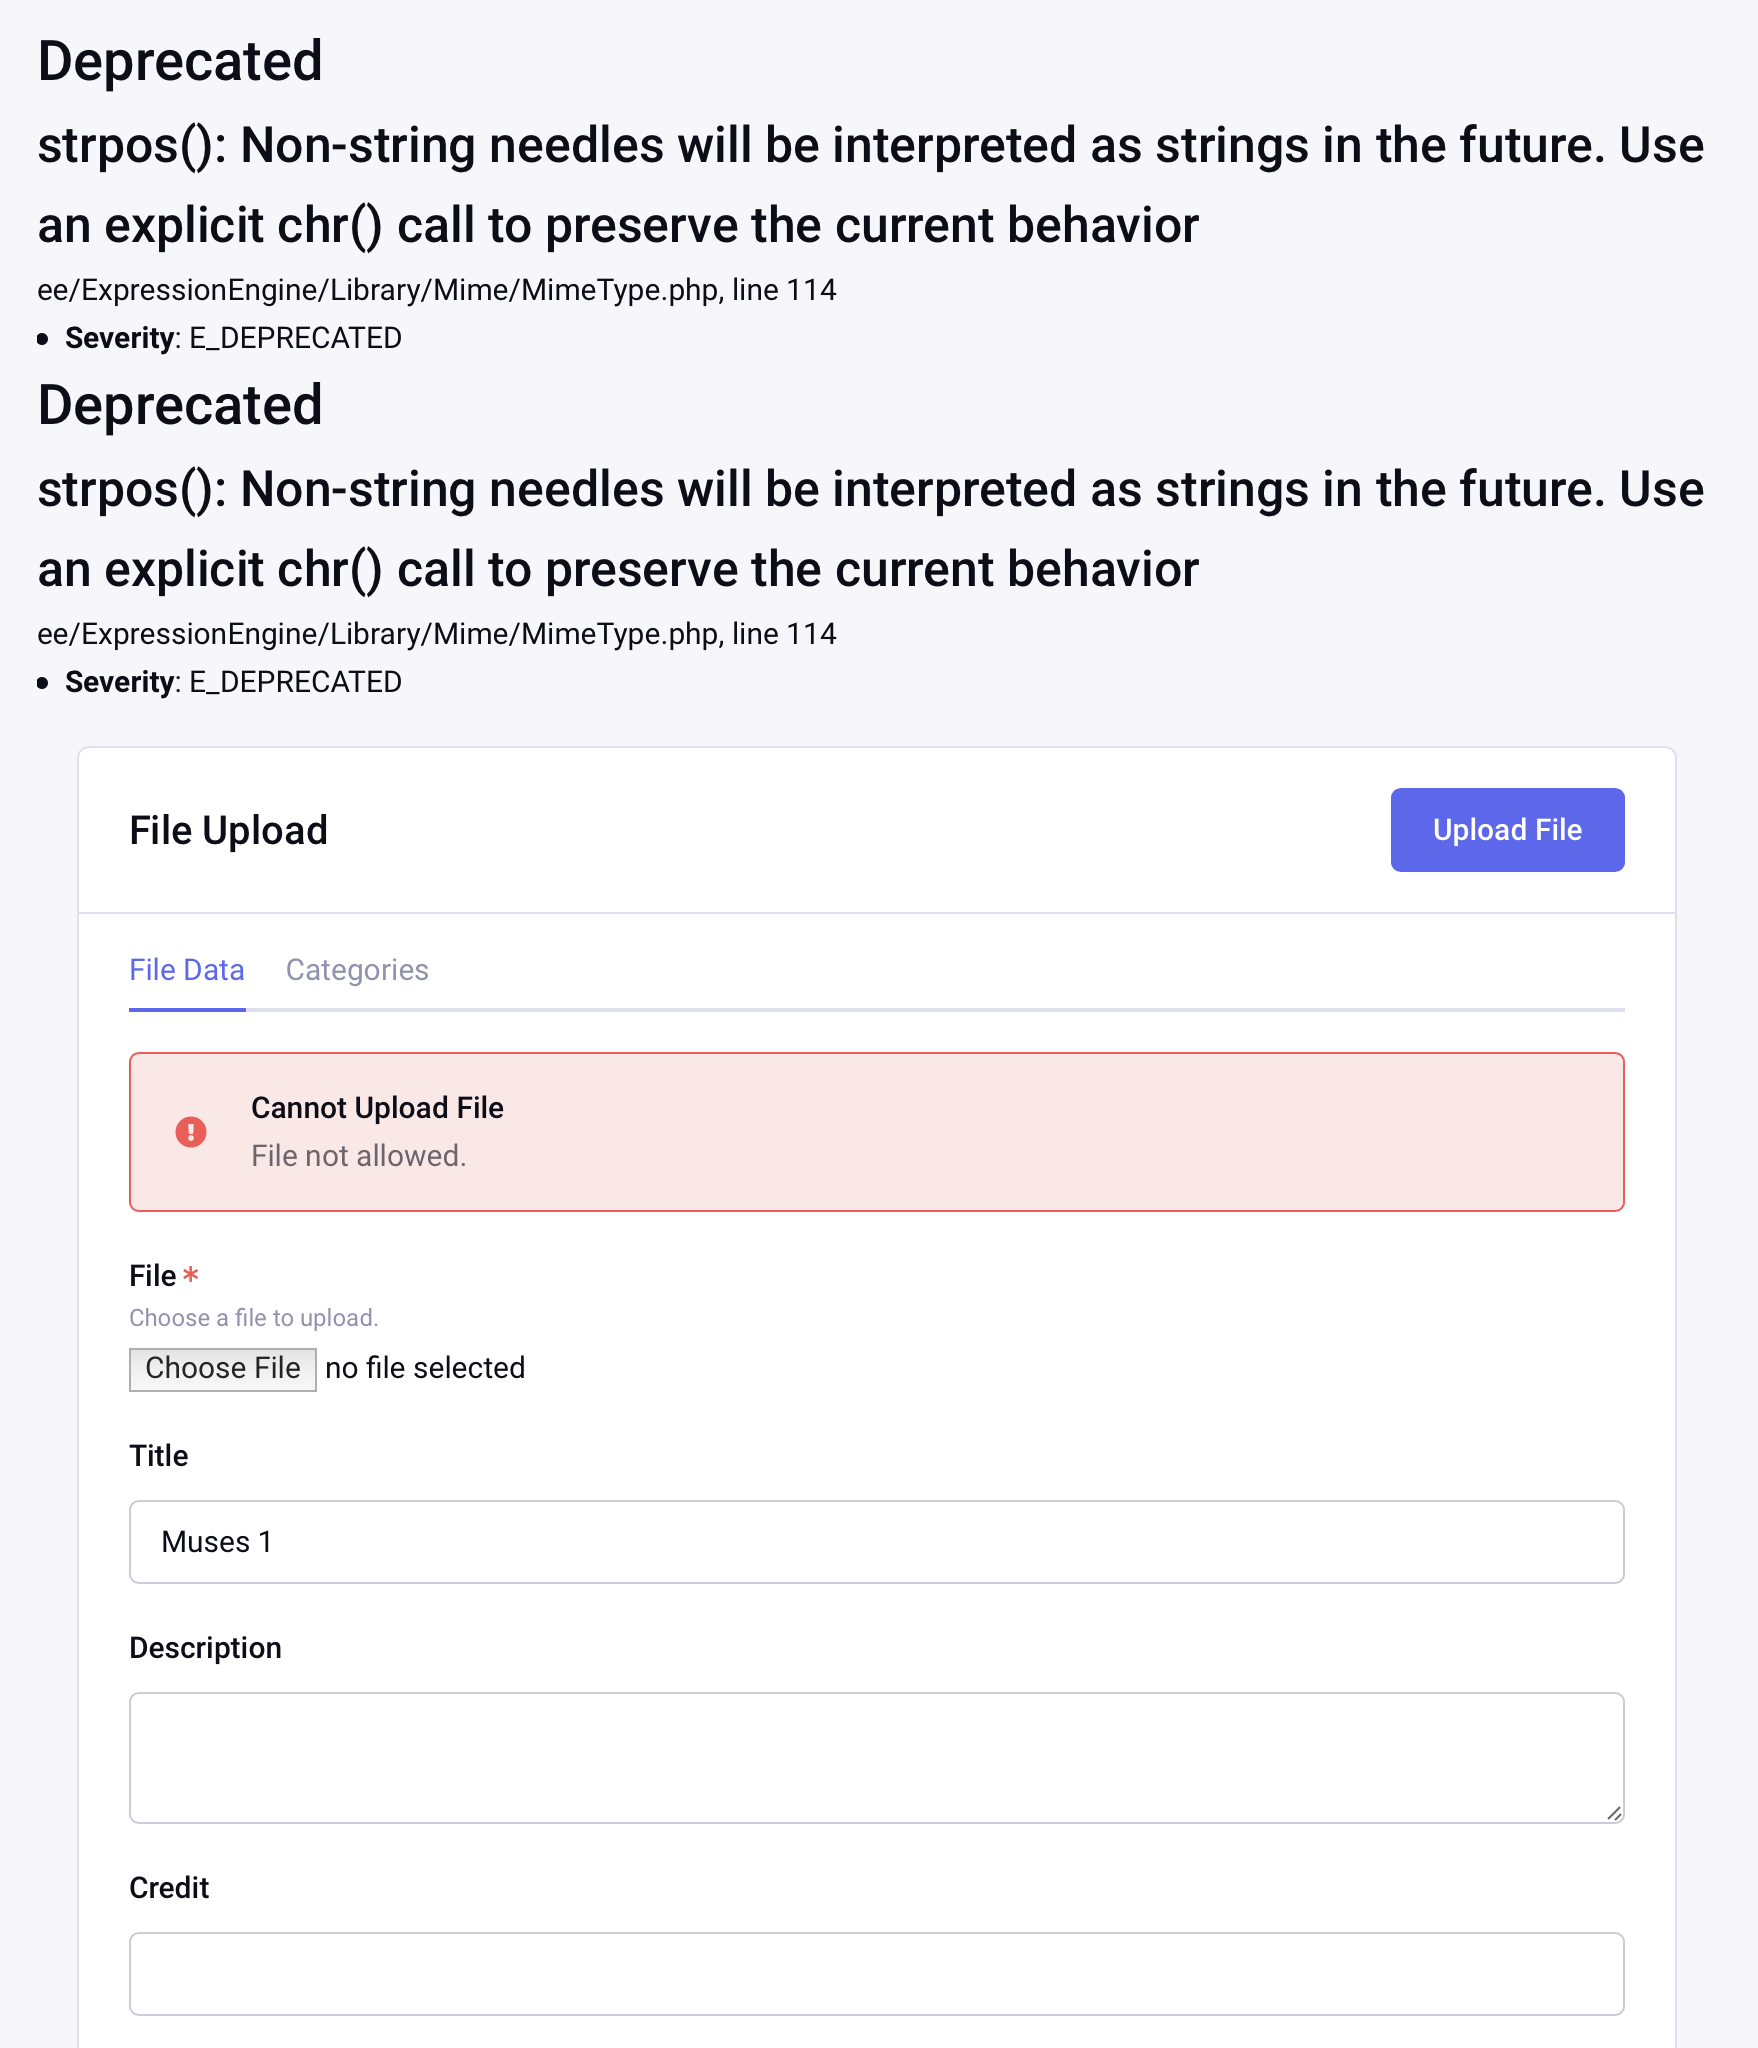Click the red error alert icon
1758x2048 pixels.
click(191, 1131)
